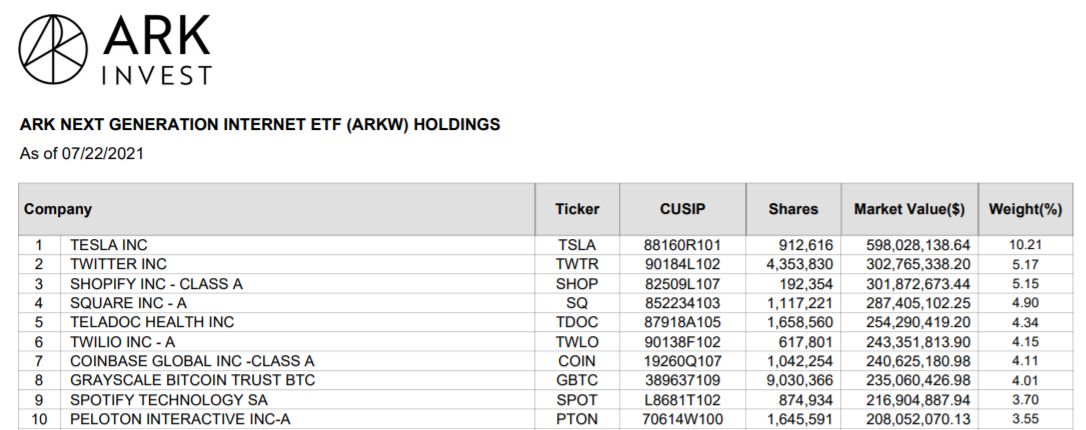Click the CUSIP column header
1086x430 pixels.
(682, 209)
